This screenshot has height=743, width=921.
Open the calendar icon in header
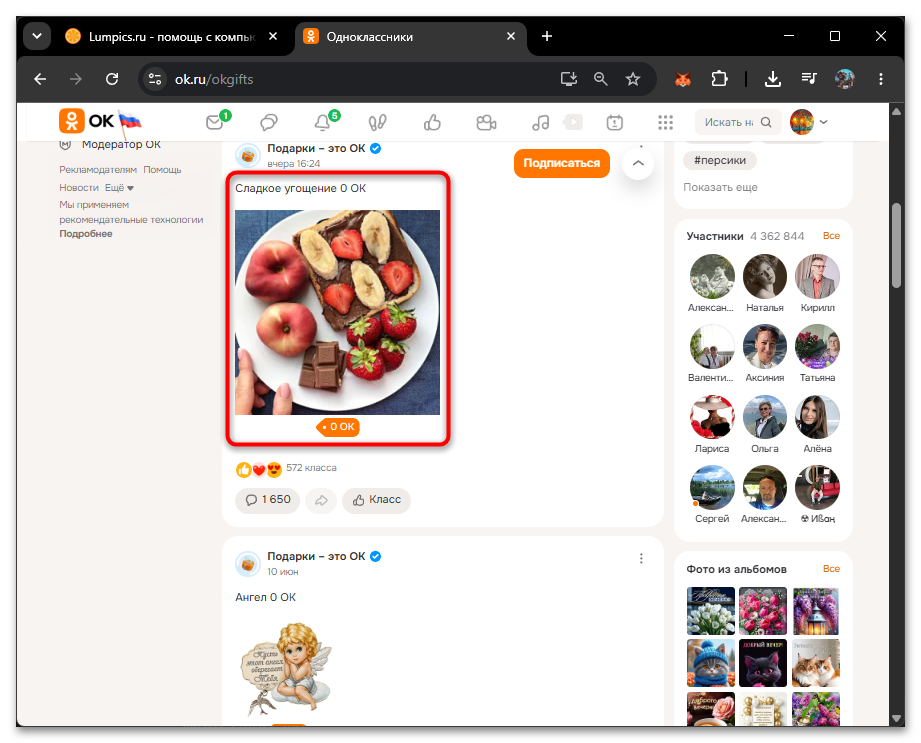pos(614,122)
